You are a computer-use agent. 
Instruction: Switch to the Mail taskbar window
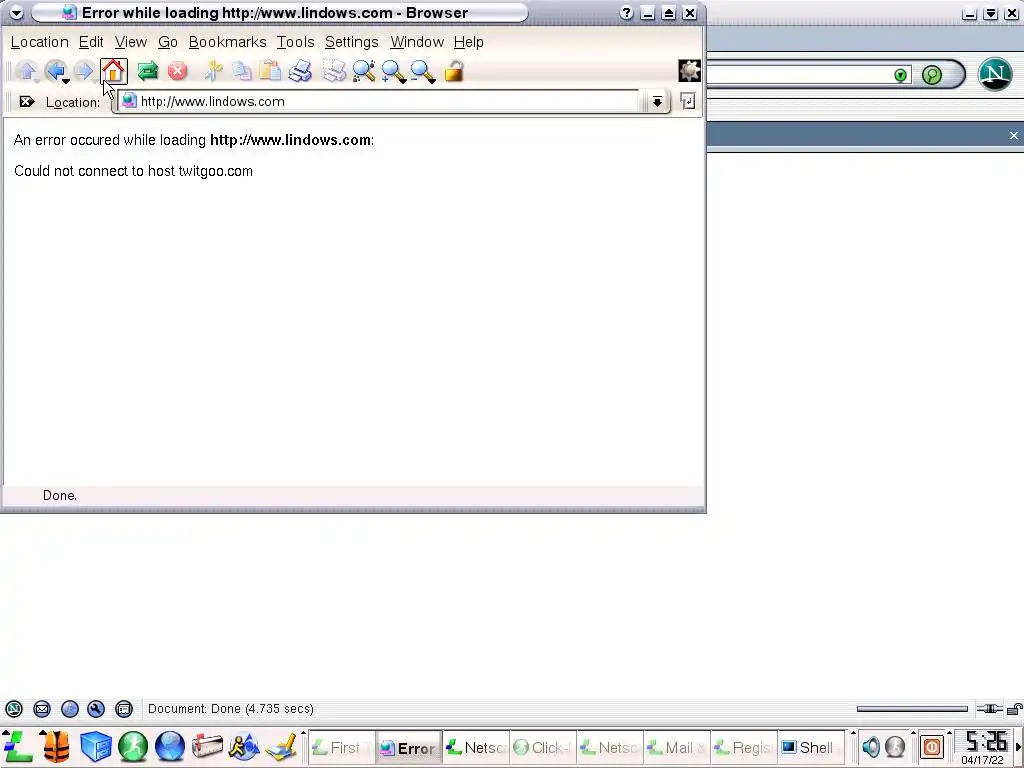click(677, 748)
